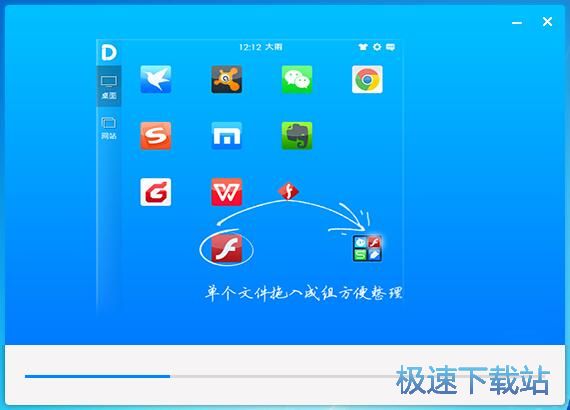Image resolution: width=570 pixels, height=410 pixels.
Task: Launch the WPS red W icon
Action: click(x=226, y=192)
